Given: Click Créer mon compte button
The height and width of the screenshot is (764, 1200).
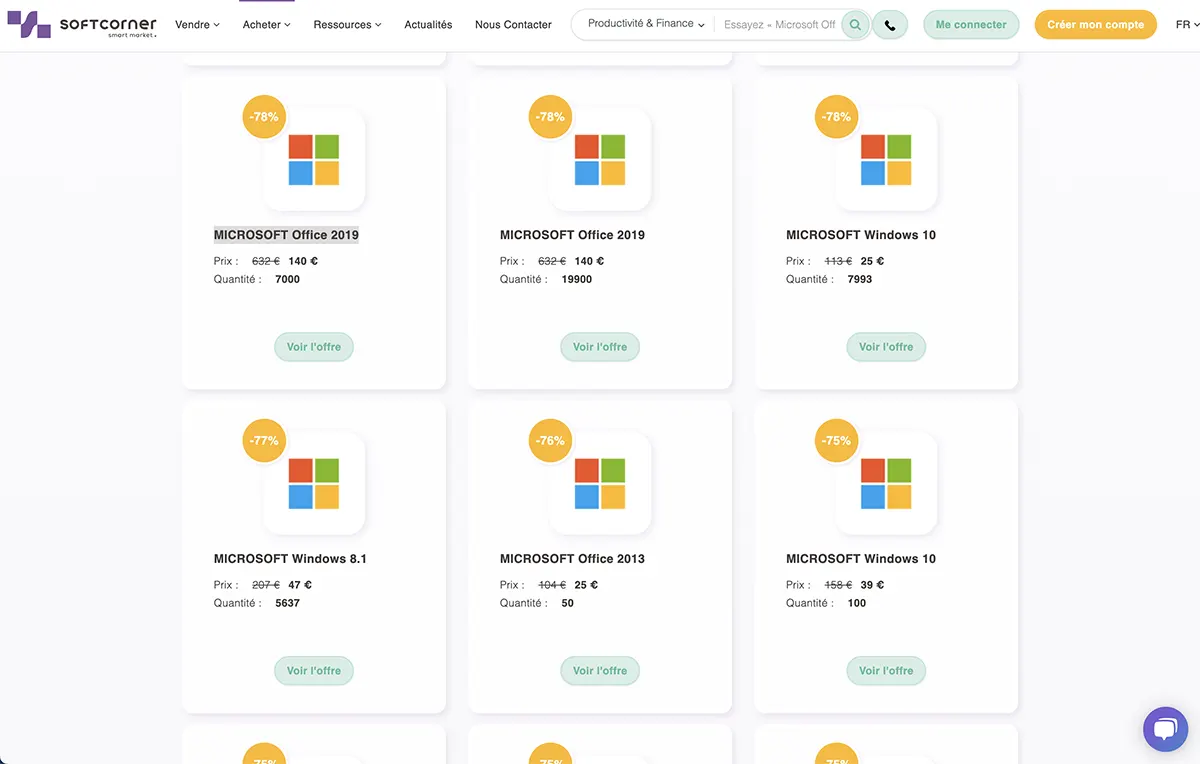Looking at the screenshot, I should click(1095, 25).
